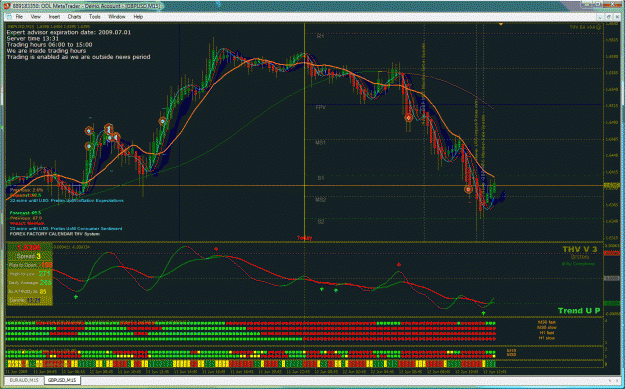Image resolution: width=625 pixels, height=389 pixels.
Task: Click the 'H1 slow' trend row label
Action: click(x=546, y=338)
